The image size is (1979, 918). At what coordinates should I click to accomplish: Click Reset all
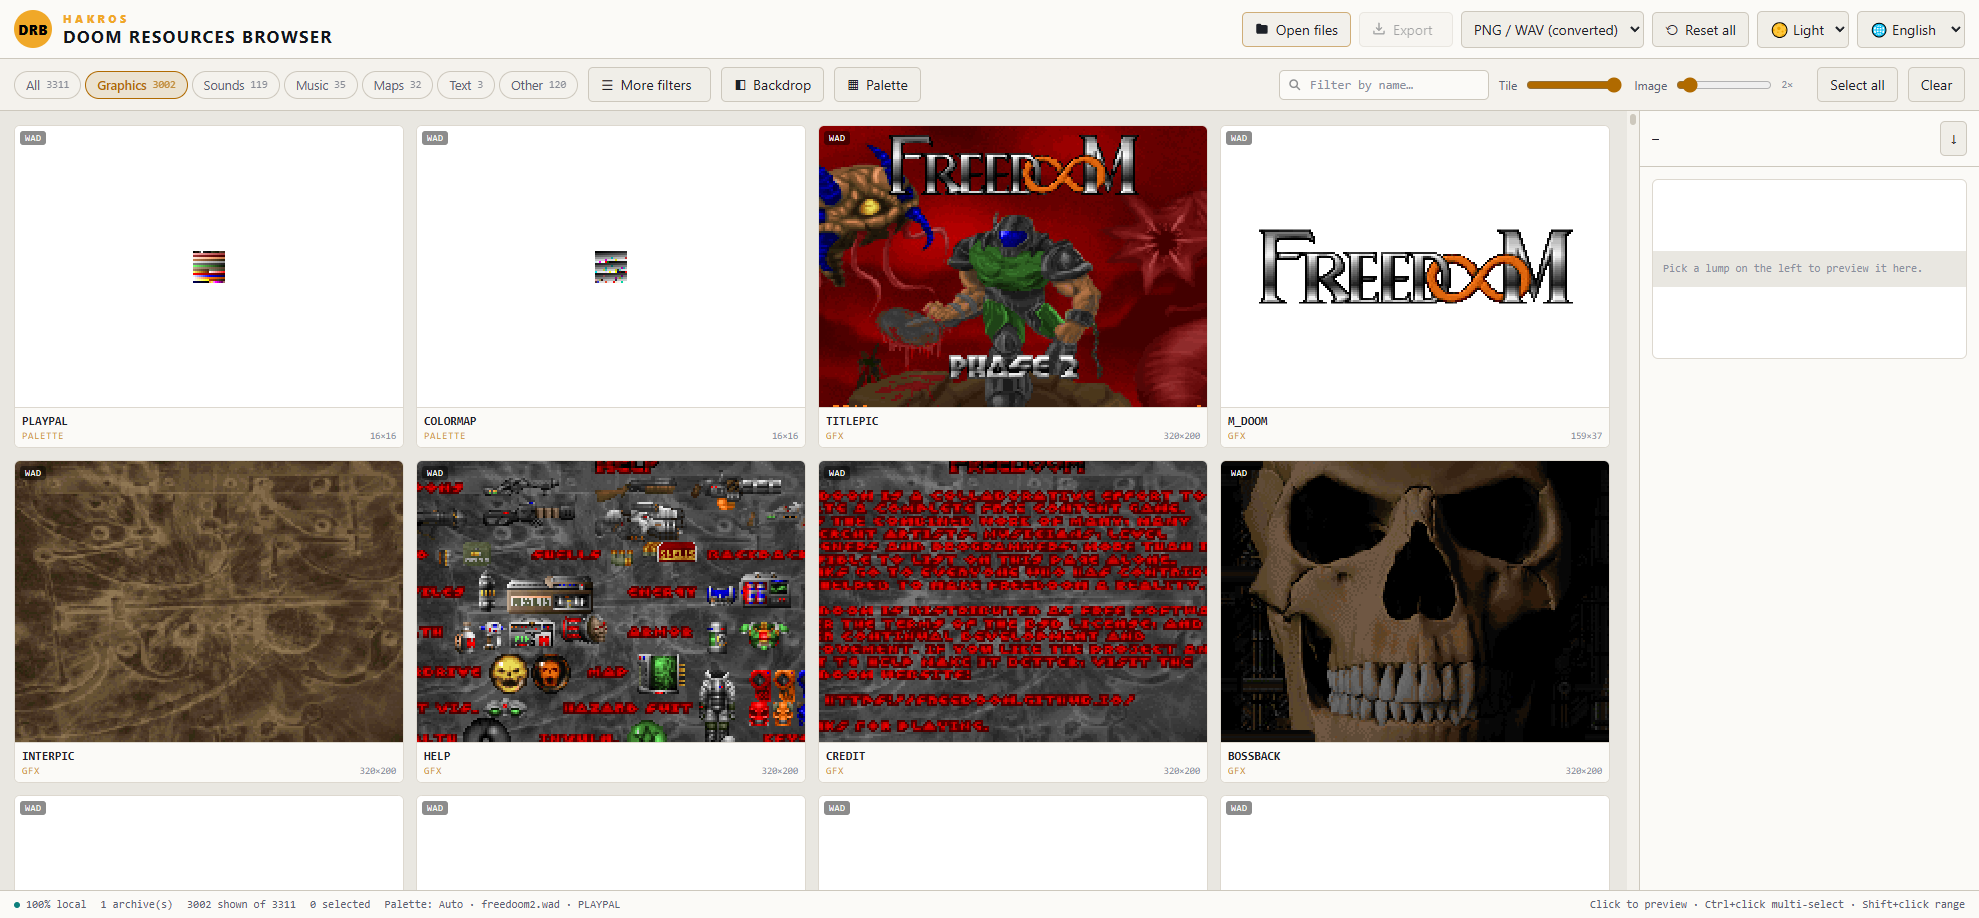tap(1700, 30)
